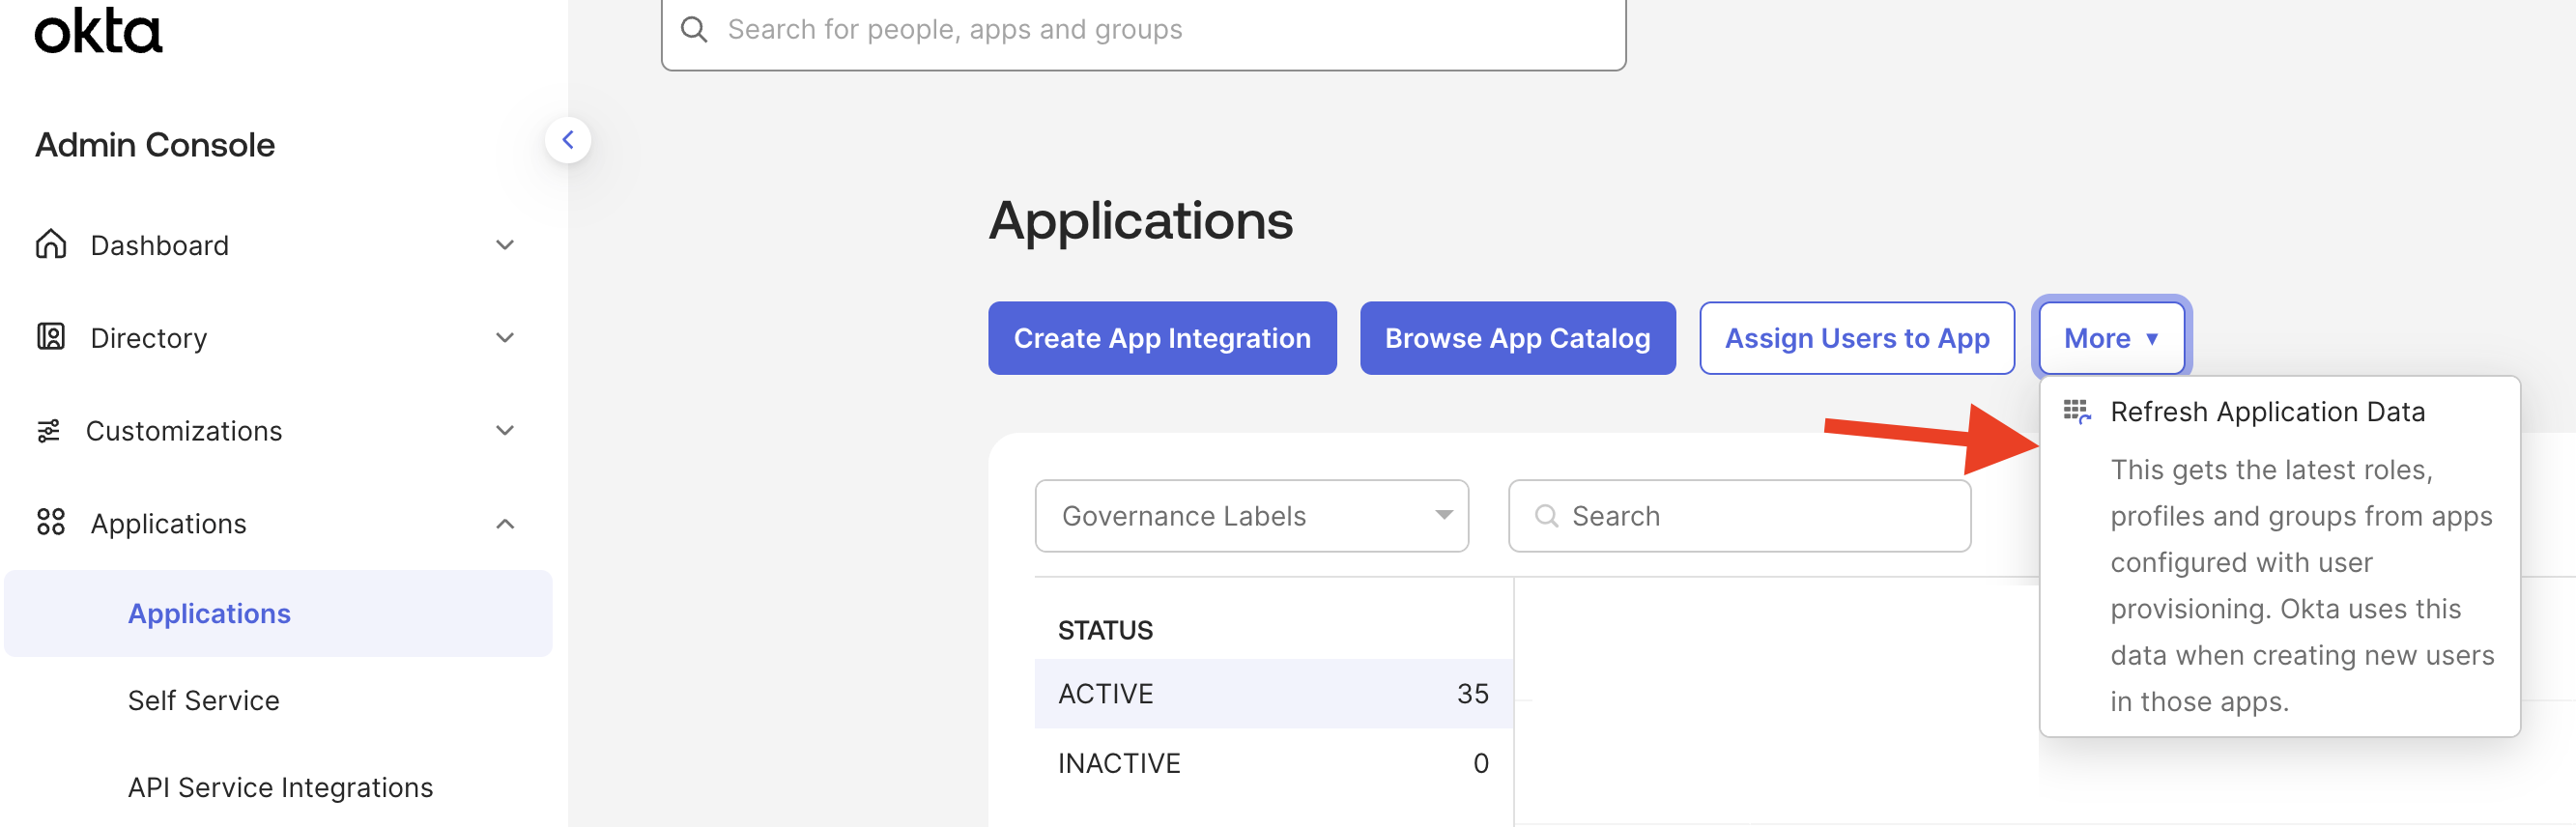Click the Refresh Application Data grid icon

[x=2077, y=412]
